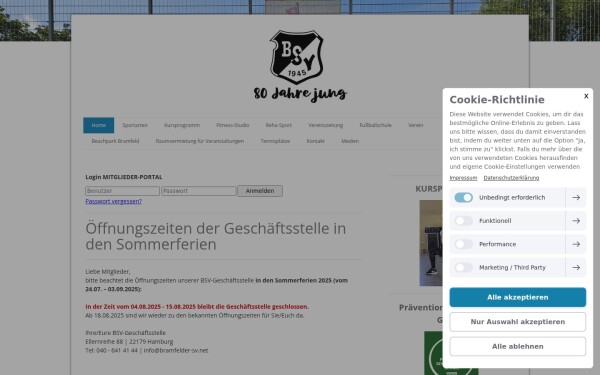Open the Home menu item

[x=98, y=125]
